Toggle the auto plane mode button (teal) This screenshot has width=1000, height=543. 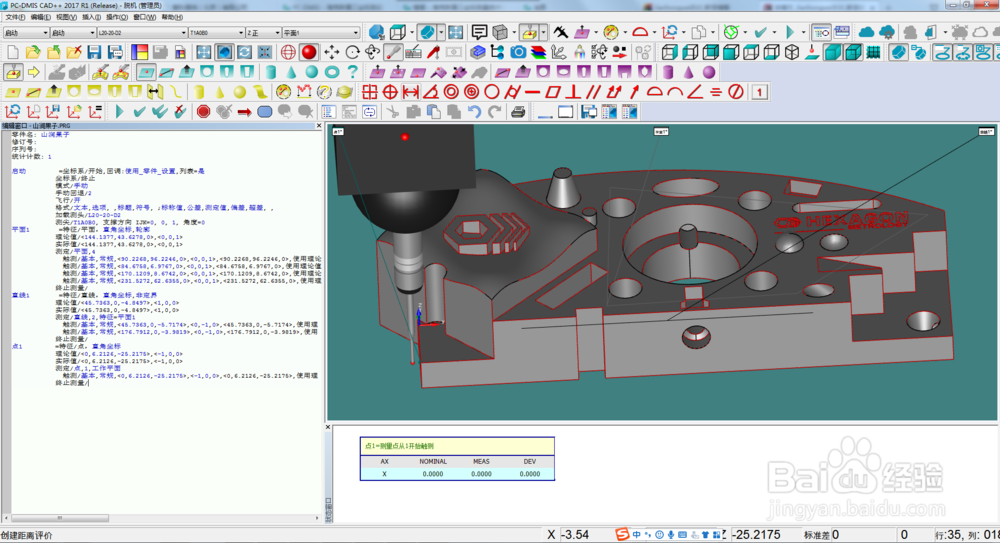(146, 72)
